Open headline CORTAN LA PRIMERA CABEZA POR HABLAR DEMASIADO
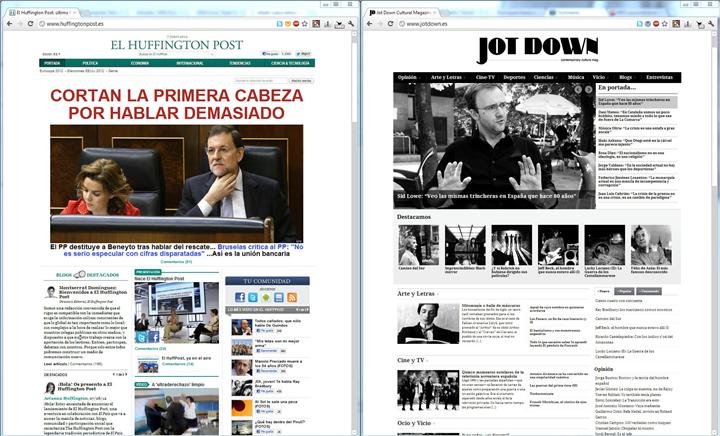Viewport: 720px width, 436px height. pyautogui.click(x=177, y=104)
